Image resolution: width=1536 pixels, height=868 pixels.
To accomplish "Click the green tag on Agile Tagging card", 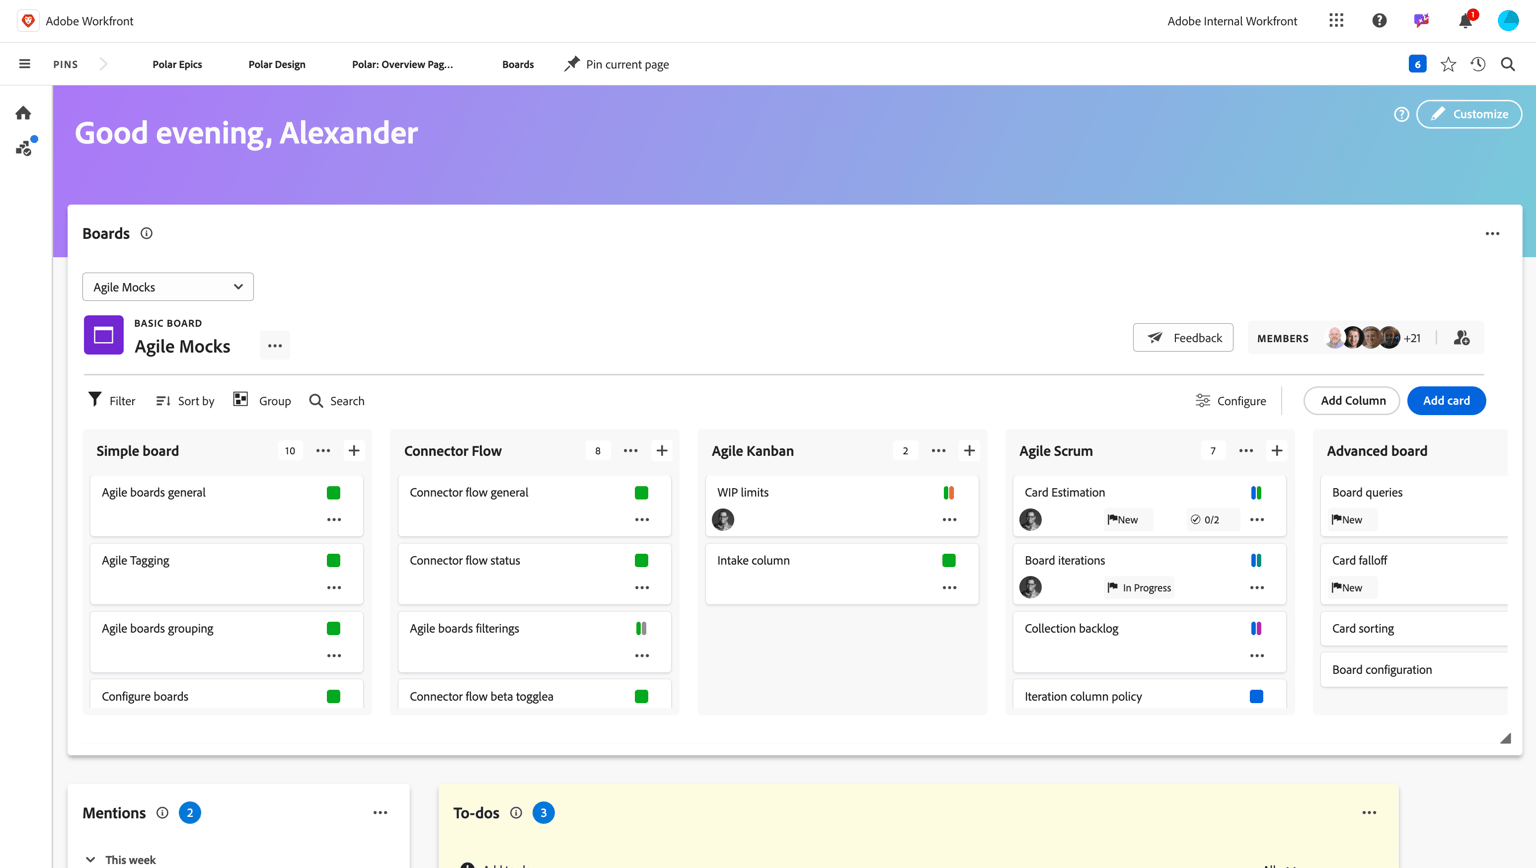I will pyautogui.click(x=334, y=561).
